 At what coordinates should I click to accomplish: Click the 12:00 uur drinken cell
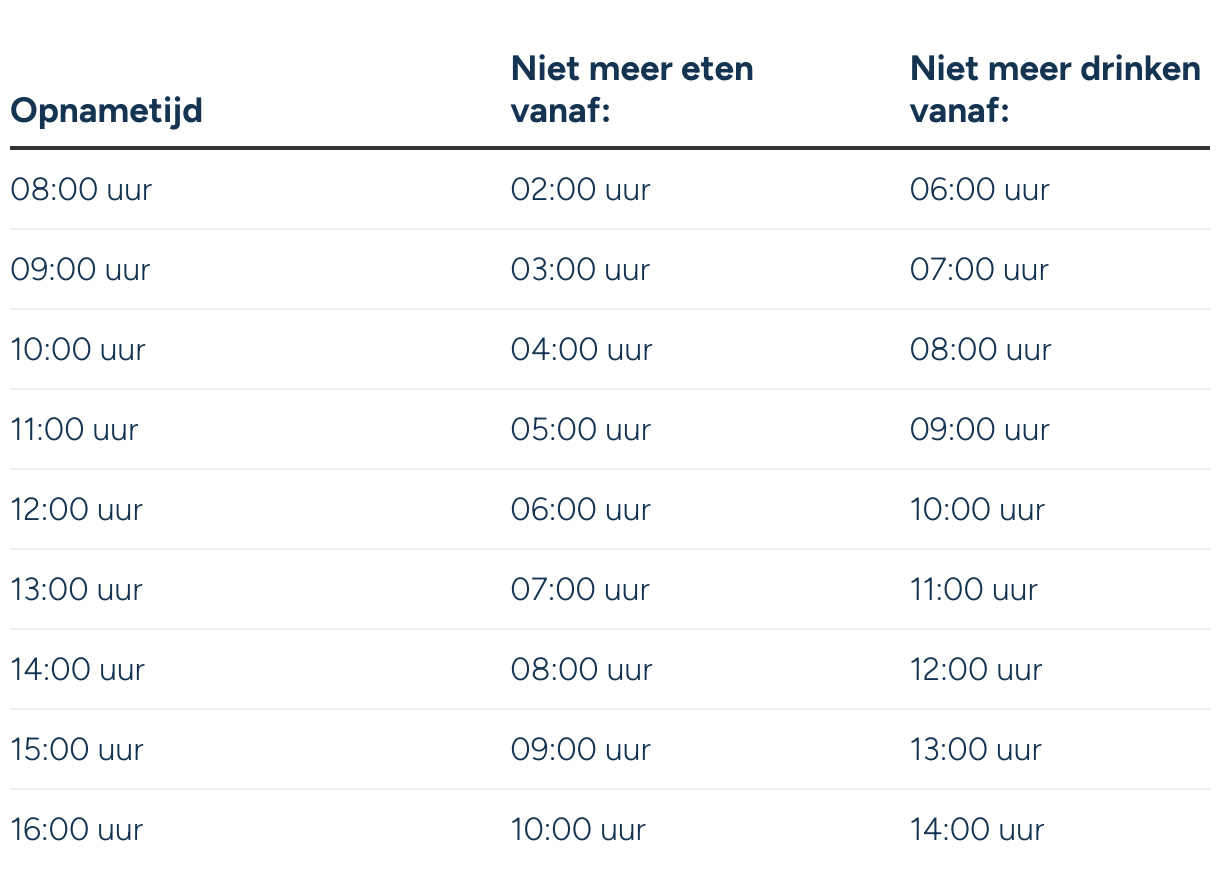[976, 670]
